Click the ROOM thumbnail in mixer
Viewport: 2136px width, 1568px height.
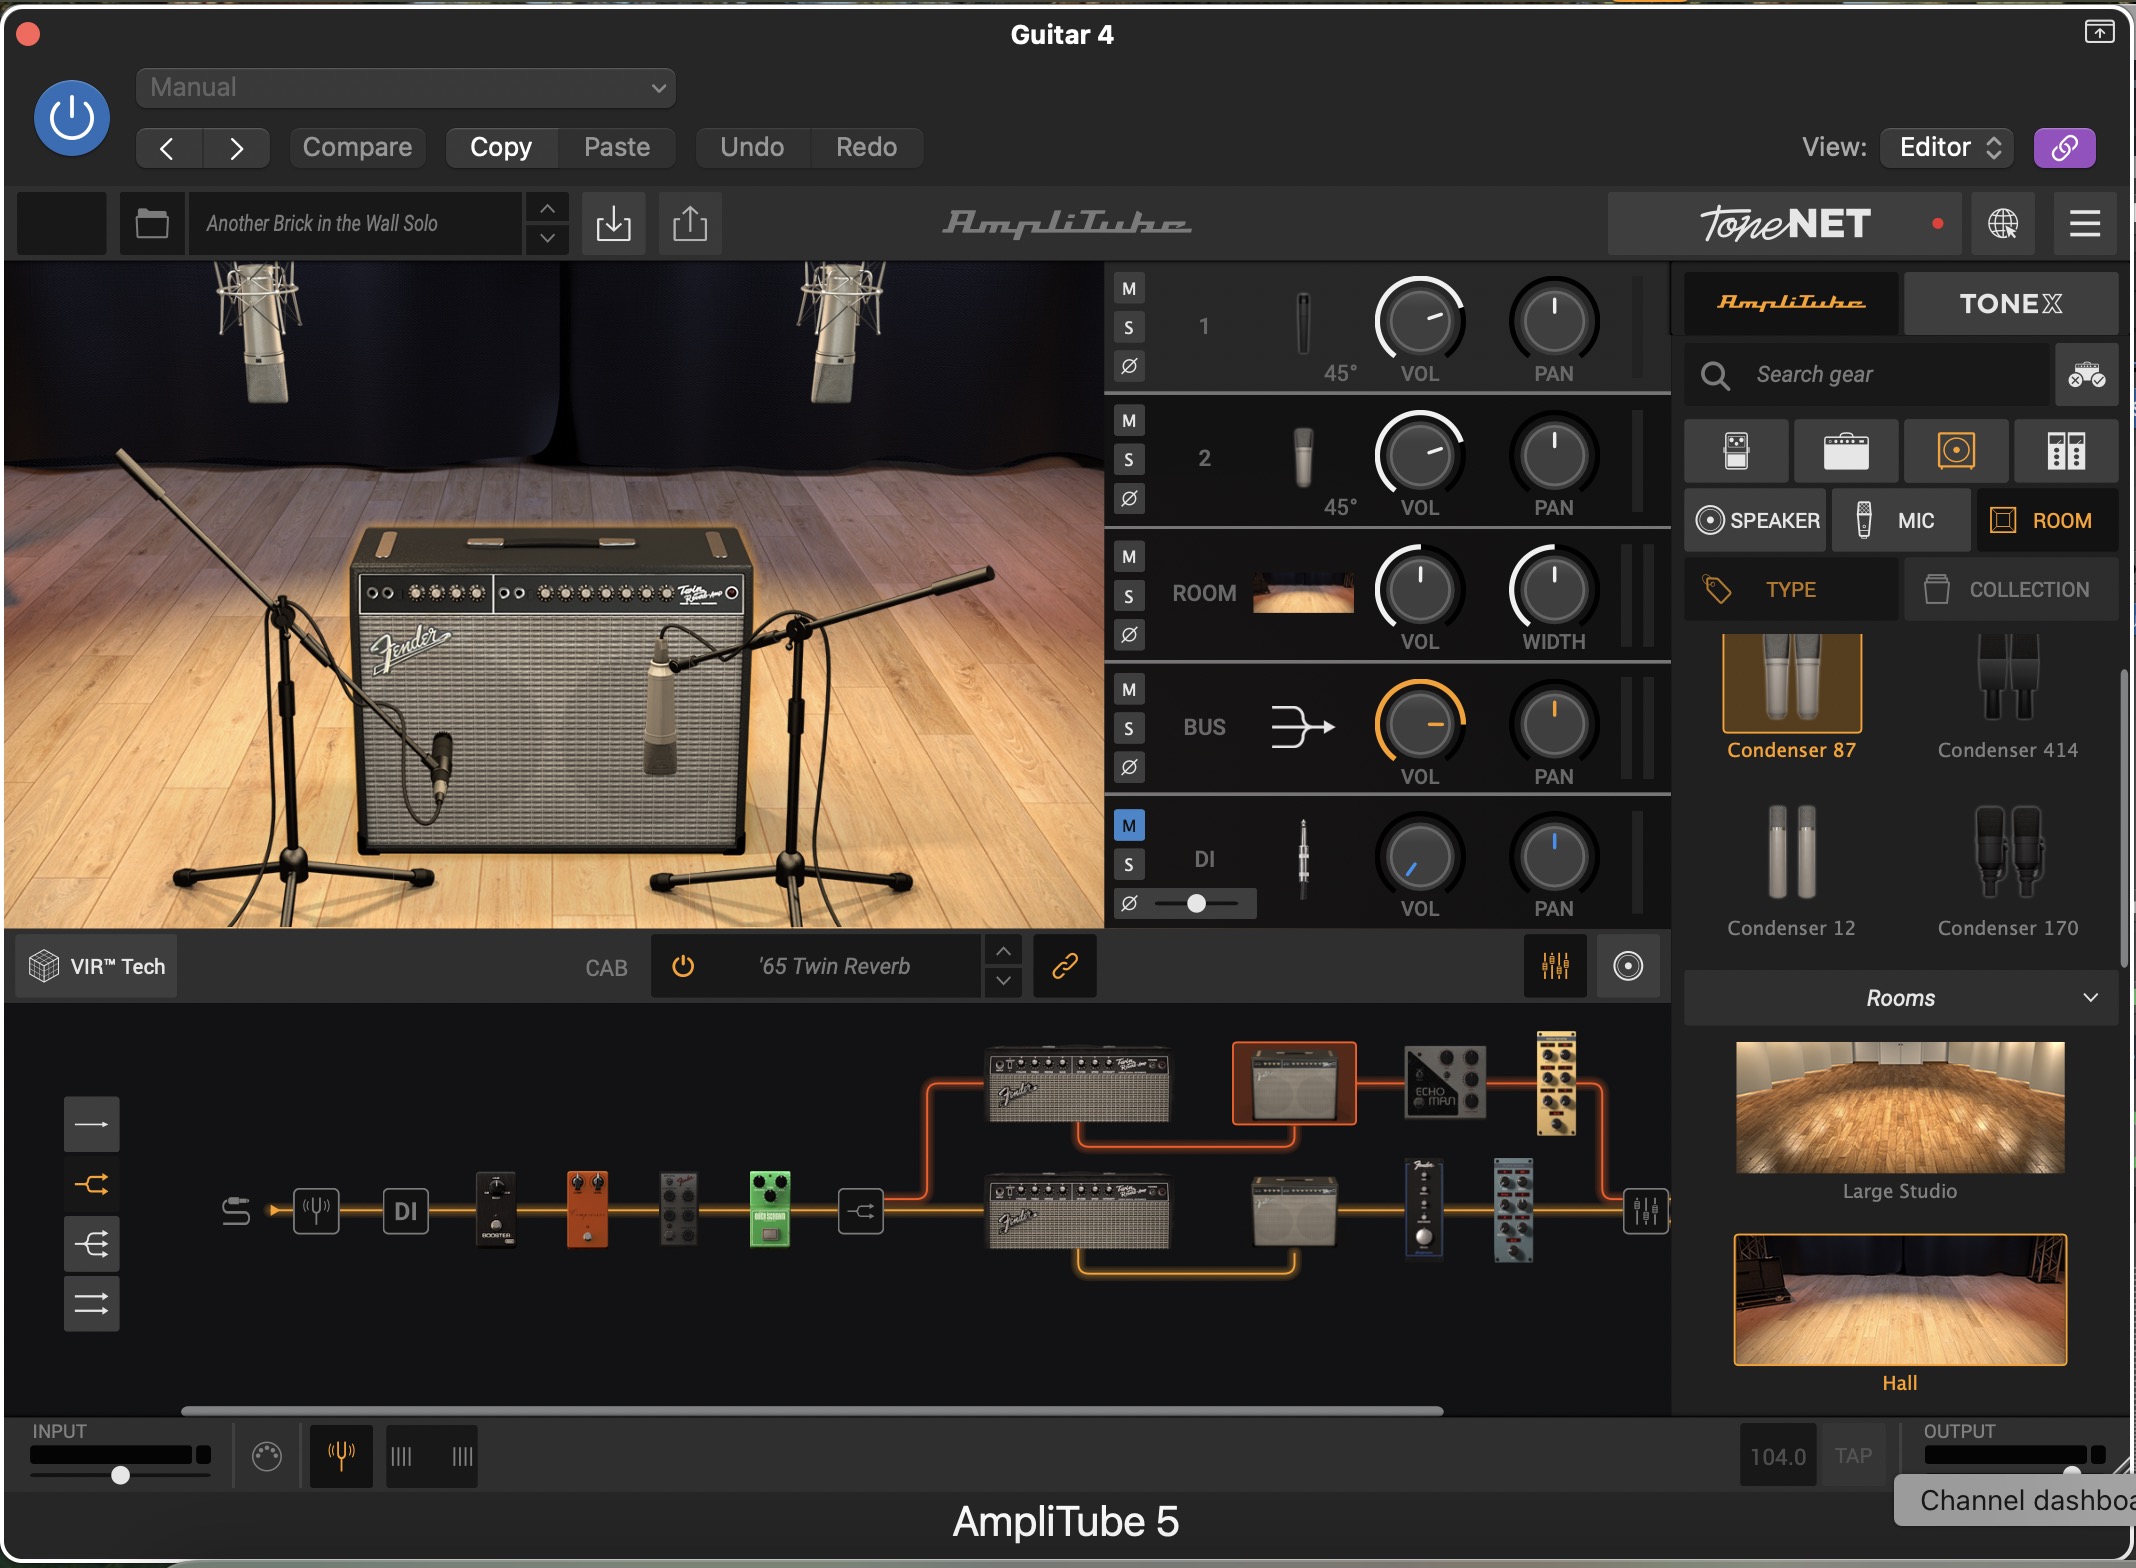(x=1303, y=593)
